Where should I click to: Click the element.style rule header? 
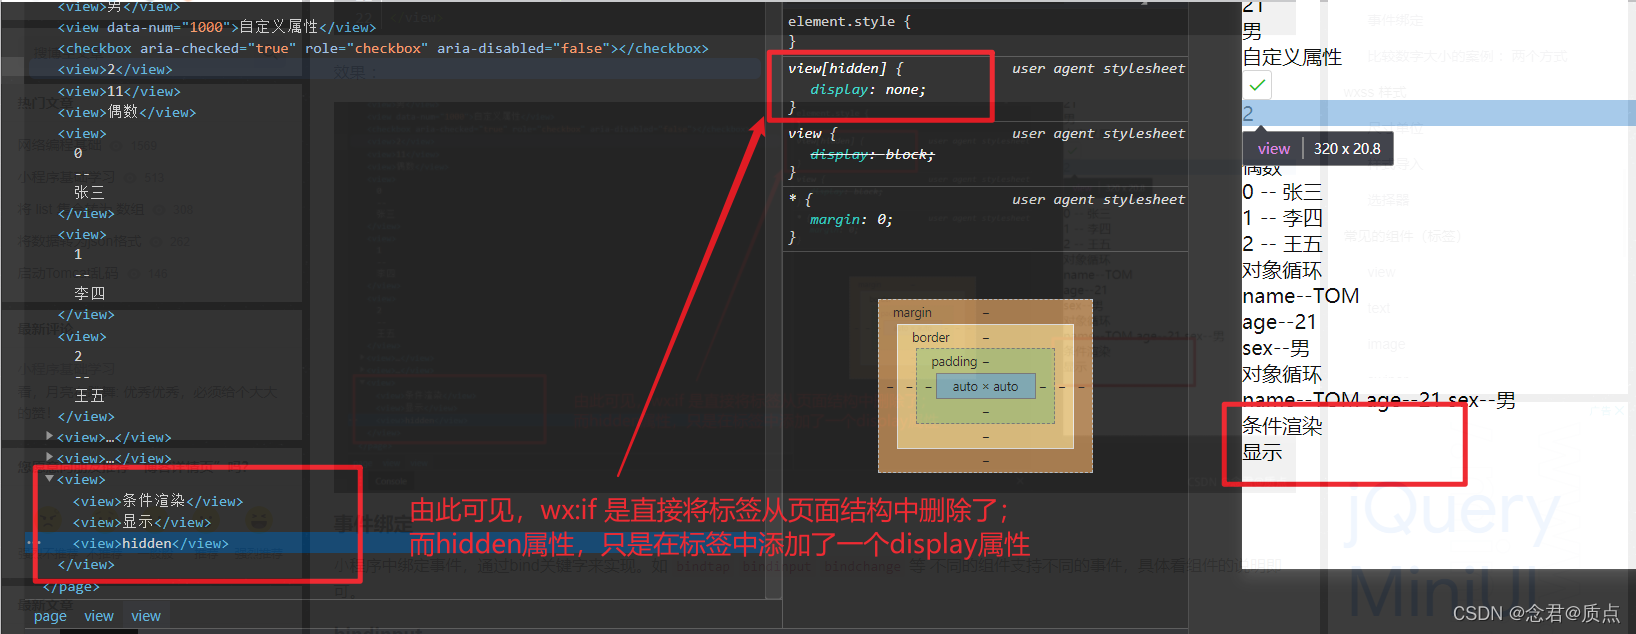[x=849, y=21]
